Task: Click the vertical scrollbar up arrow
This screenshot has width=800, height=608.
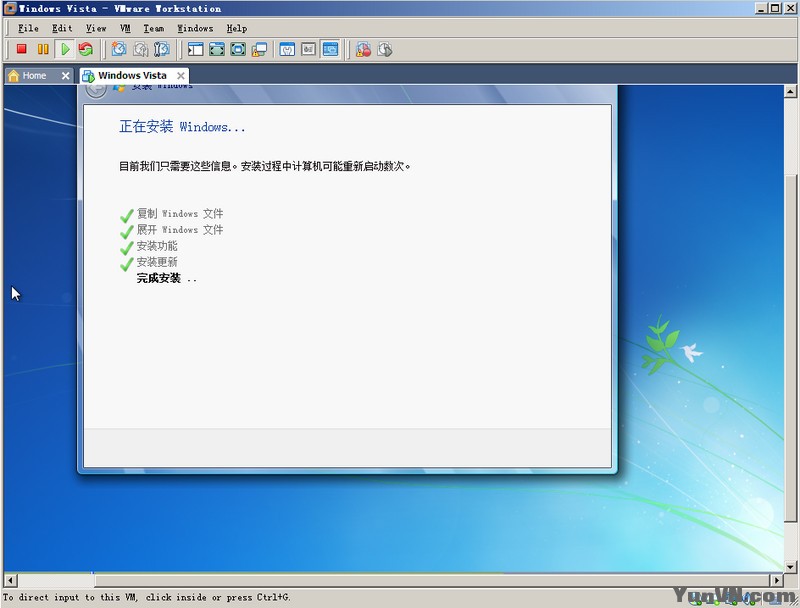Action: point(790,91)
